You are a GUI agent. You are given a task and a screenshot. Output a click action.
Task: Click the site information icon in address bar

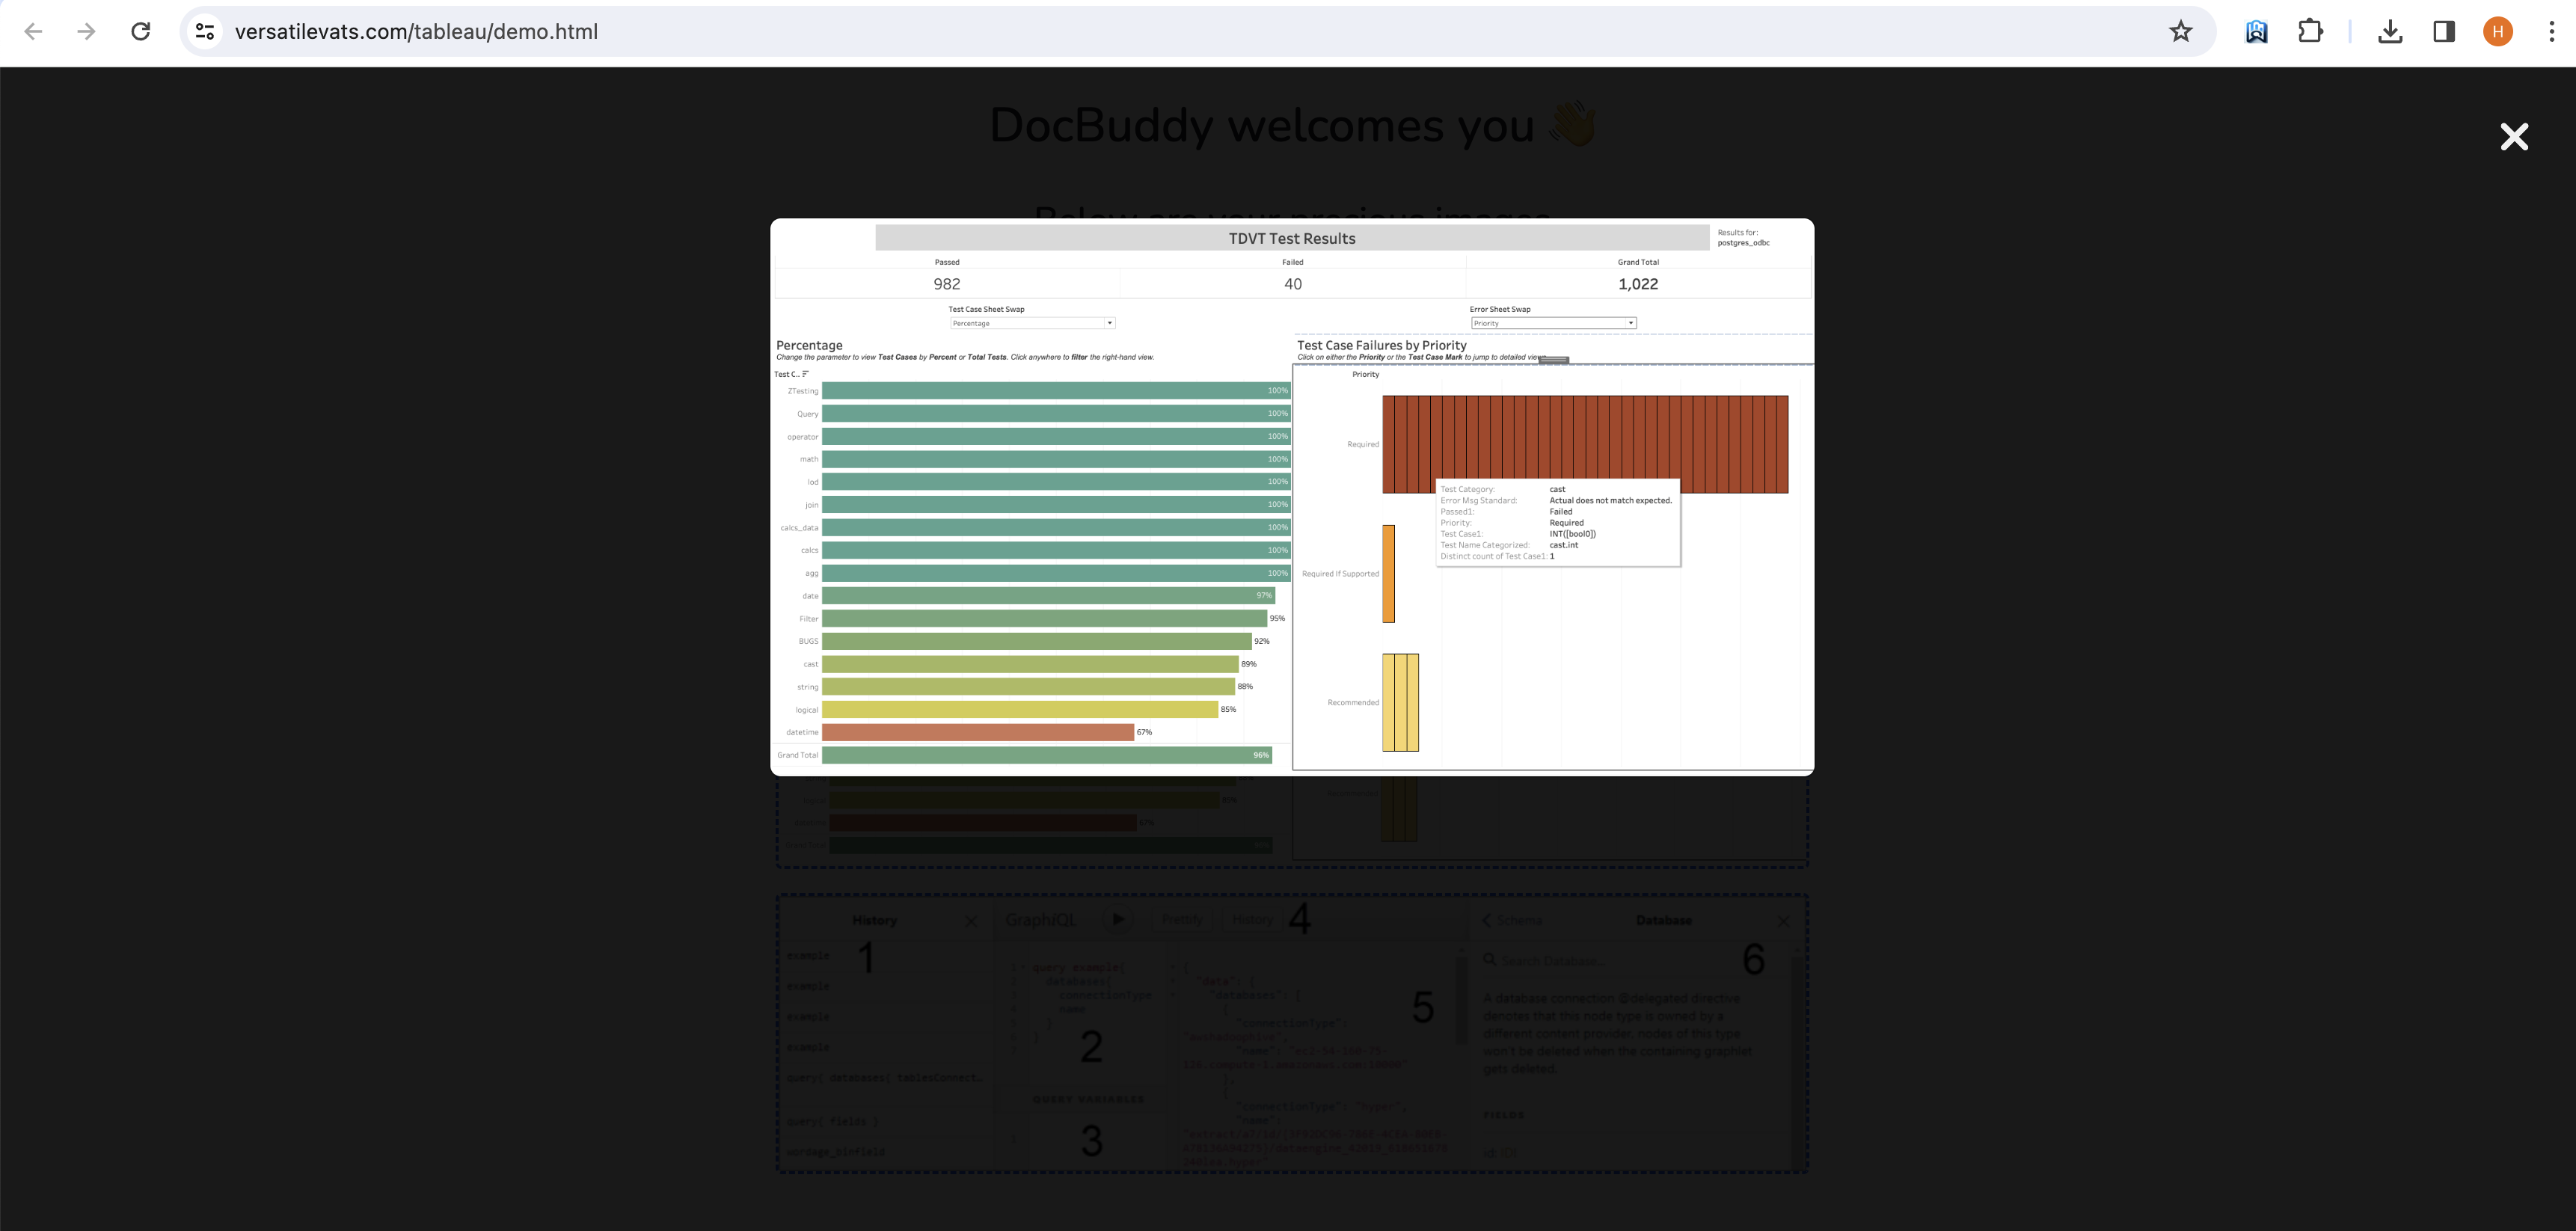click(x=205, y=31)
